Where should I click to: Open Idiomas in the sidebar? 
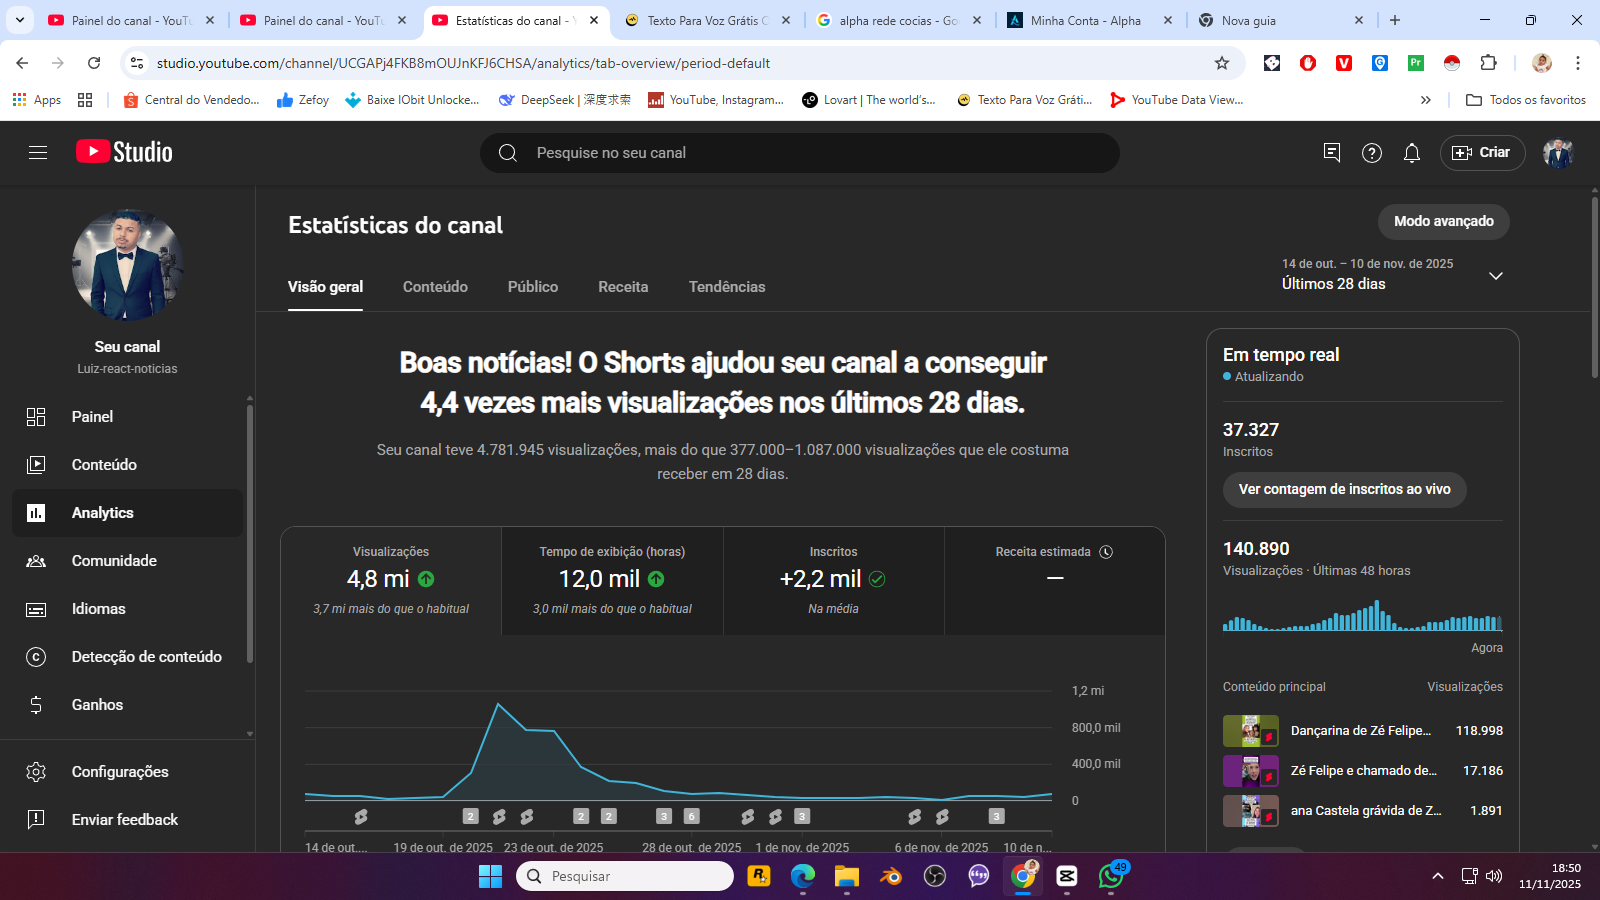(x=127, y=609)
